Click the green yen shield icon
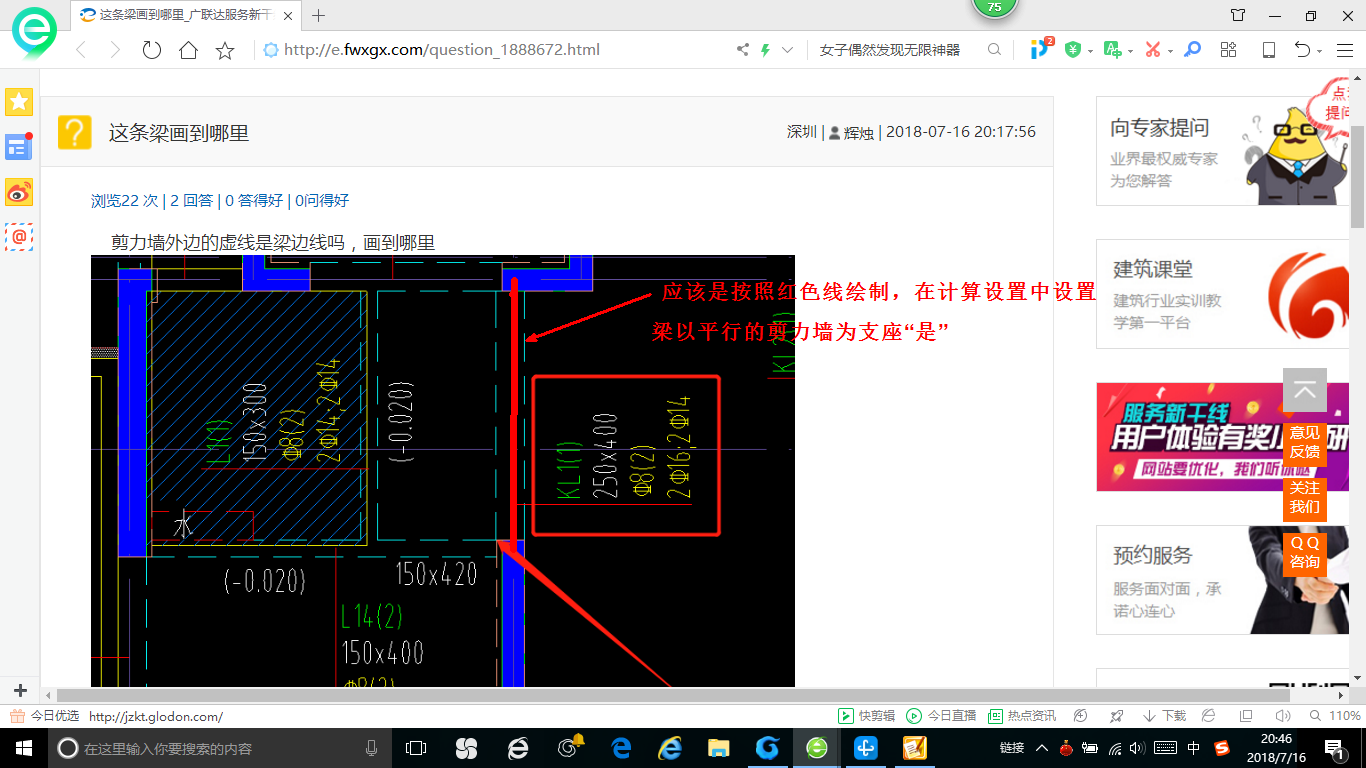The width and height of the screenshot is (1366, 768). click(1073, 49)
